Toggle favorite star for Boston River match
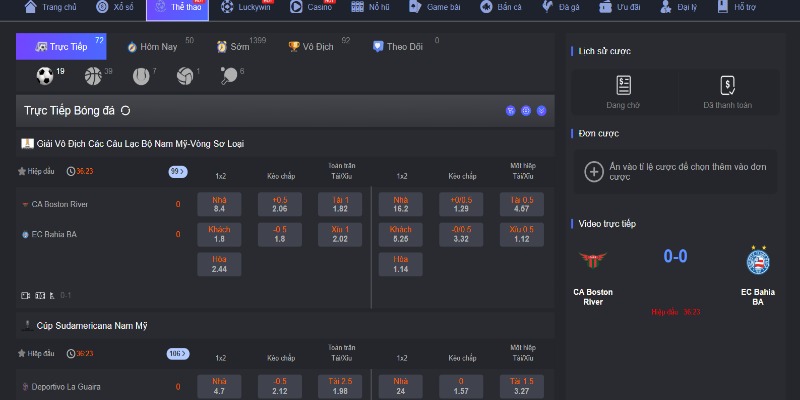Viewport: 800px width, 400px height. 22,171
